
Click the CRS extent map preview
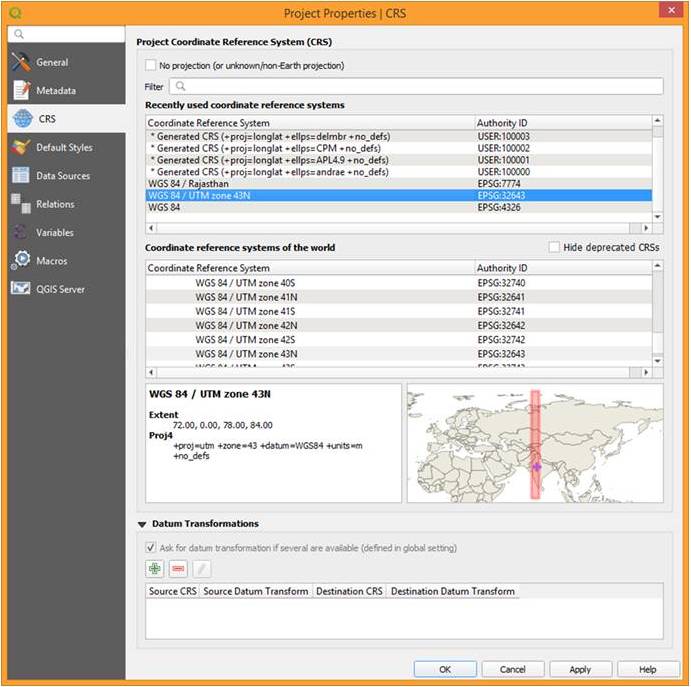[535, 443]
